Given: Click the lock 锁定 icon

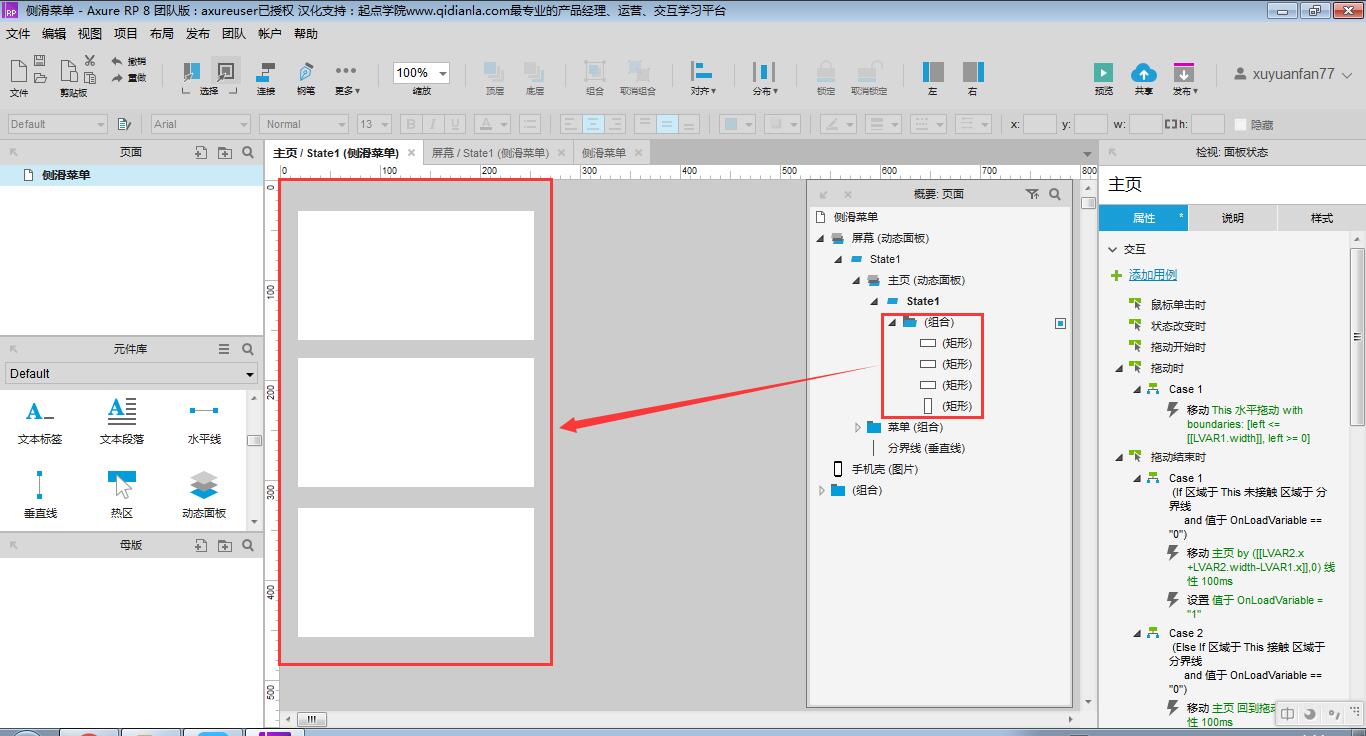Looking at the screenshot, I should (826, 71).
